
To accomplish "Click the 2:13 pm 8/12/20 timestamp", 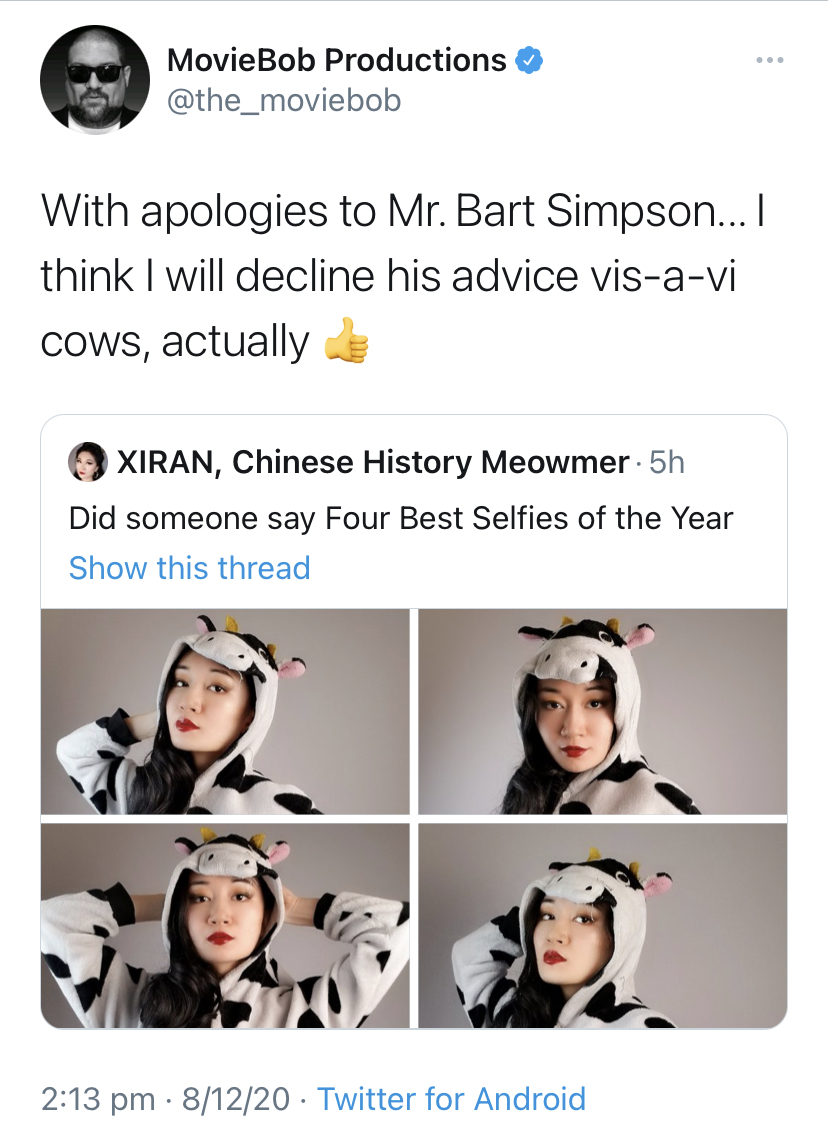I will click(x=165, y=1098).
